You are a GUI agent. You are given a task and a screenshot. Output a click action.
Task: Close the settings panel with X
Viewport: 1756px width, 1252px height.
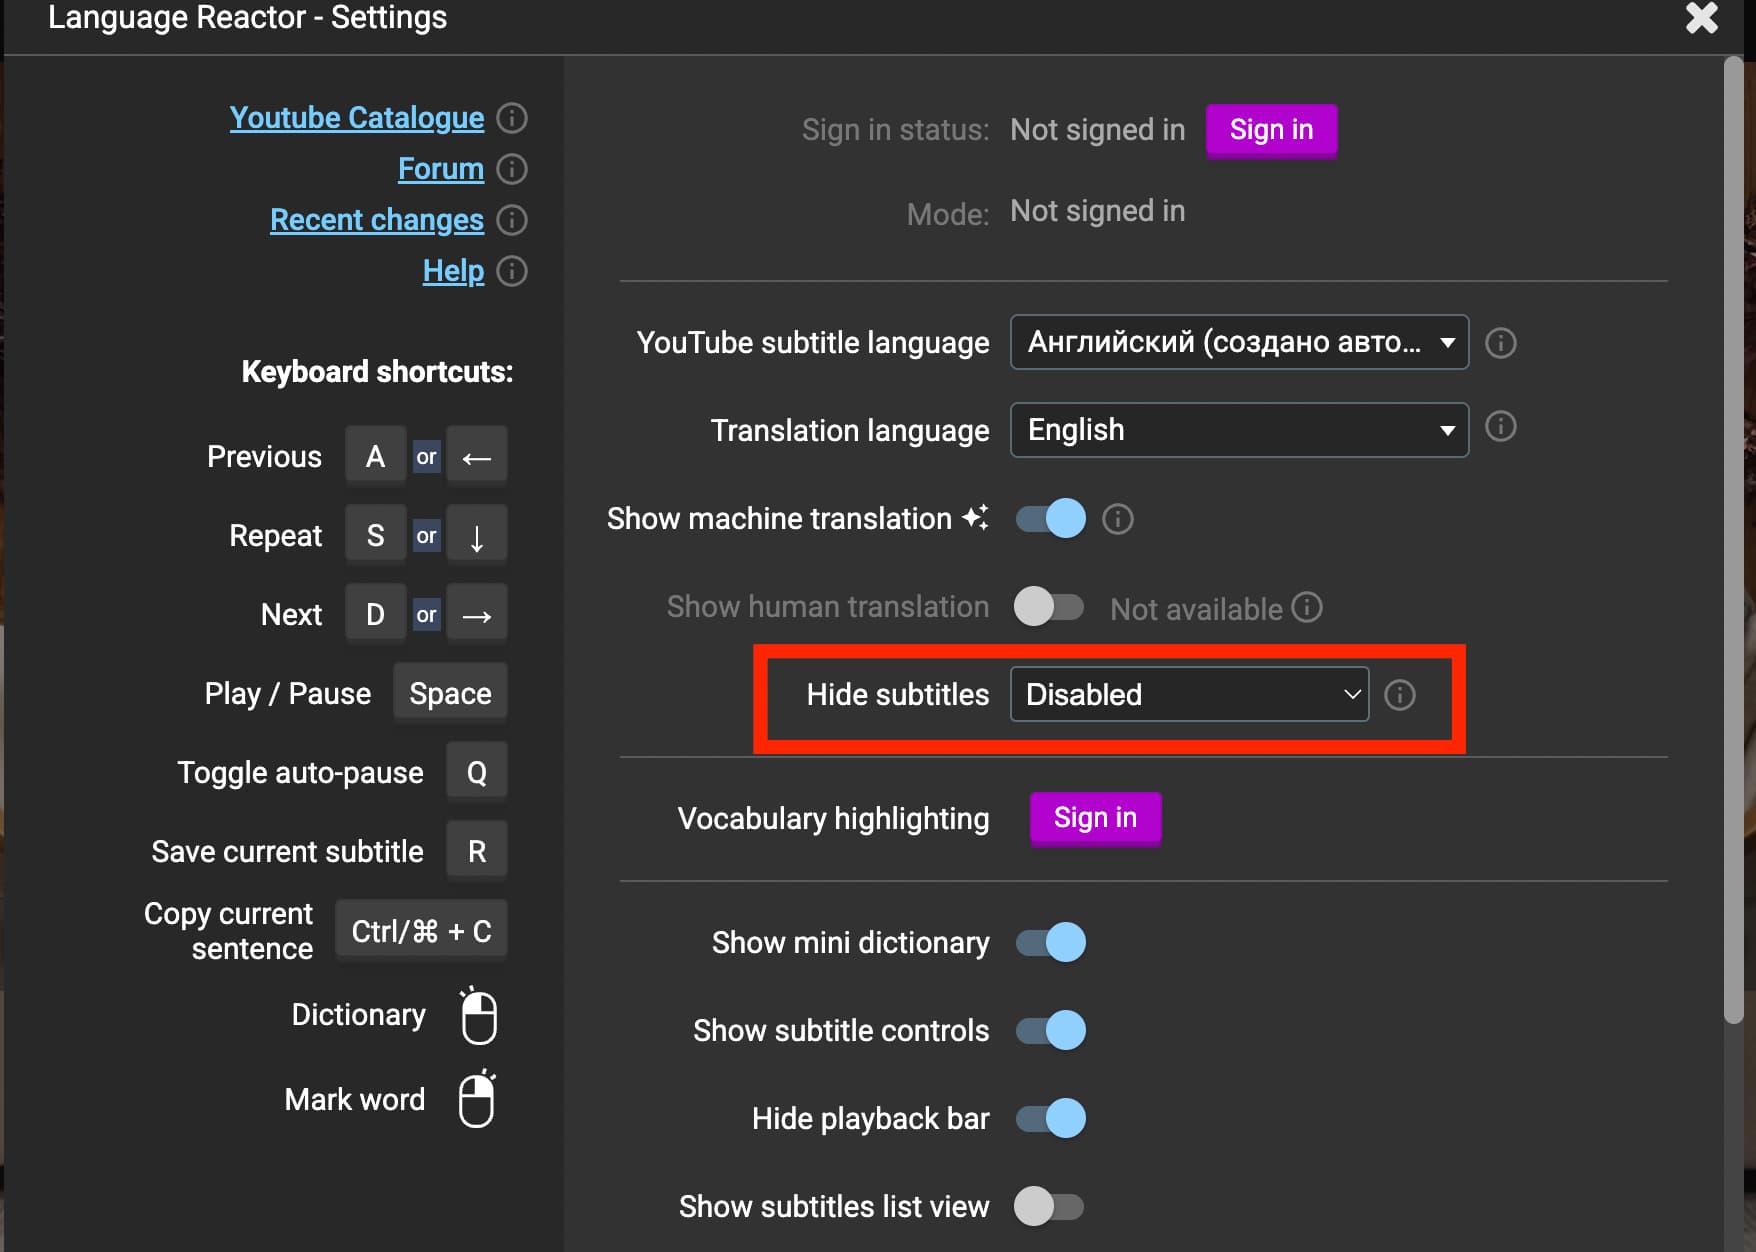pyautogui.click(x=1701, y=18)
